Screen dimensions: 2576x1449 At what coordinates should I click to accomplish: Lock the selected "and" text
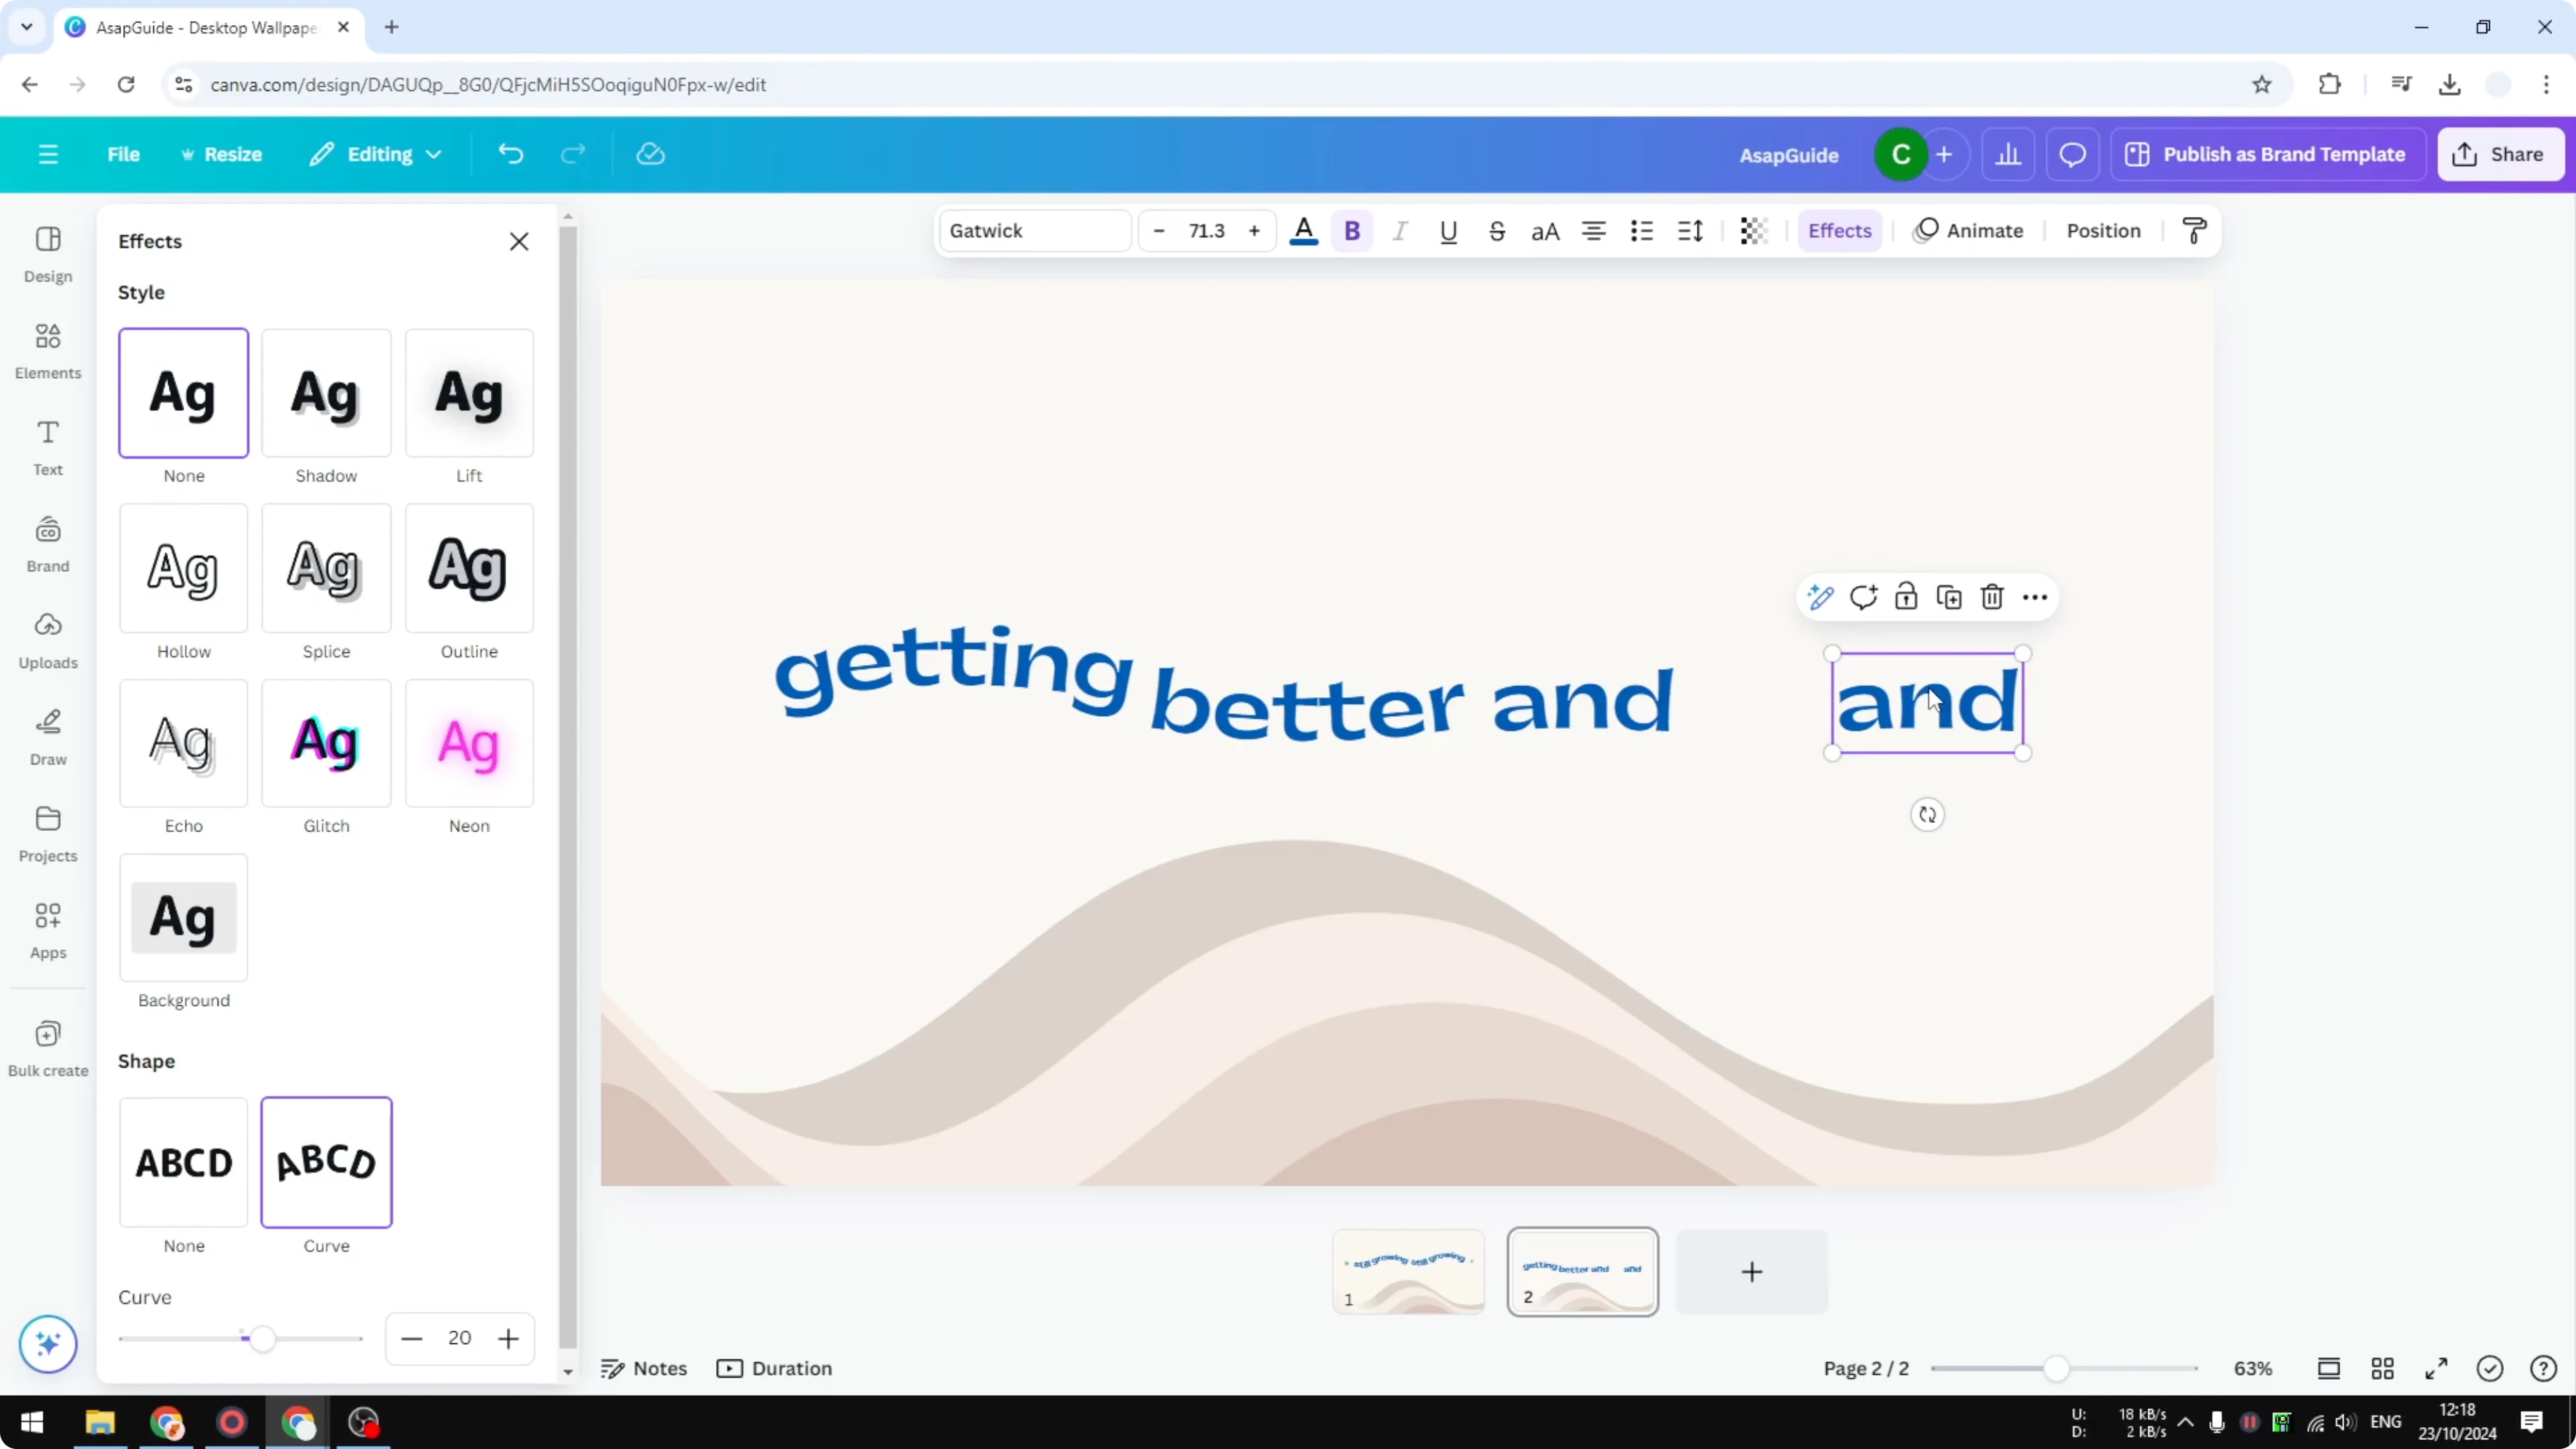coord(1906,596)
